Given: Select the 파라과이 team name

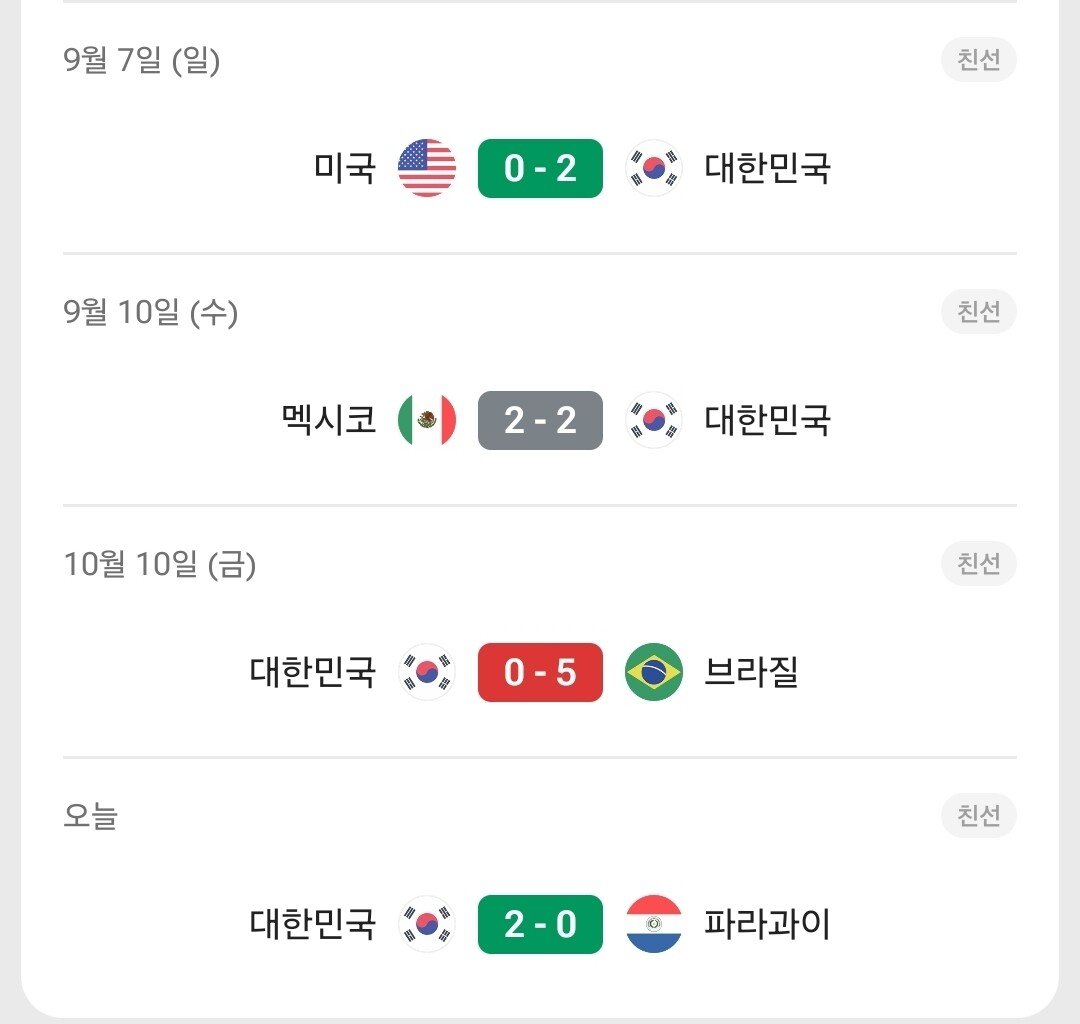Looking at the screenshot, I should pyautogui.click(x=767, y=924).
